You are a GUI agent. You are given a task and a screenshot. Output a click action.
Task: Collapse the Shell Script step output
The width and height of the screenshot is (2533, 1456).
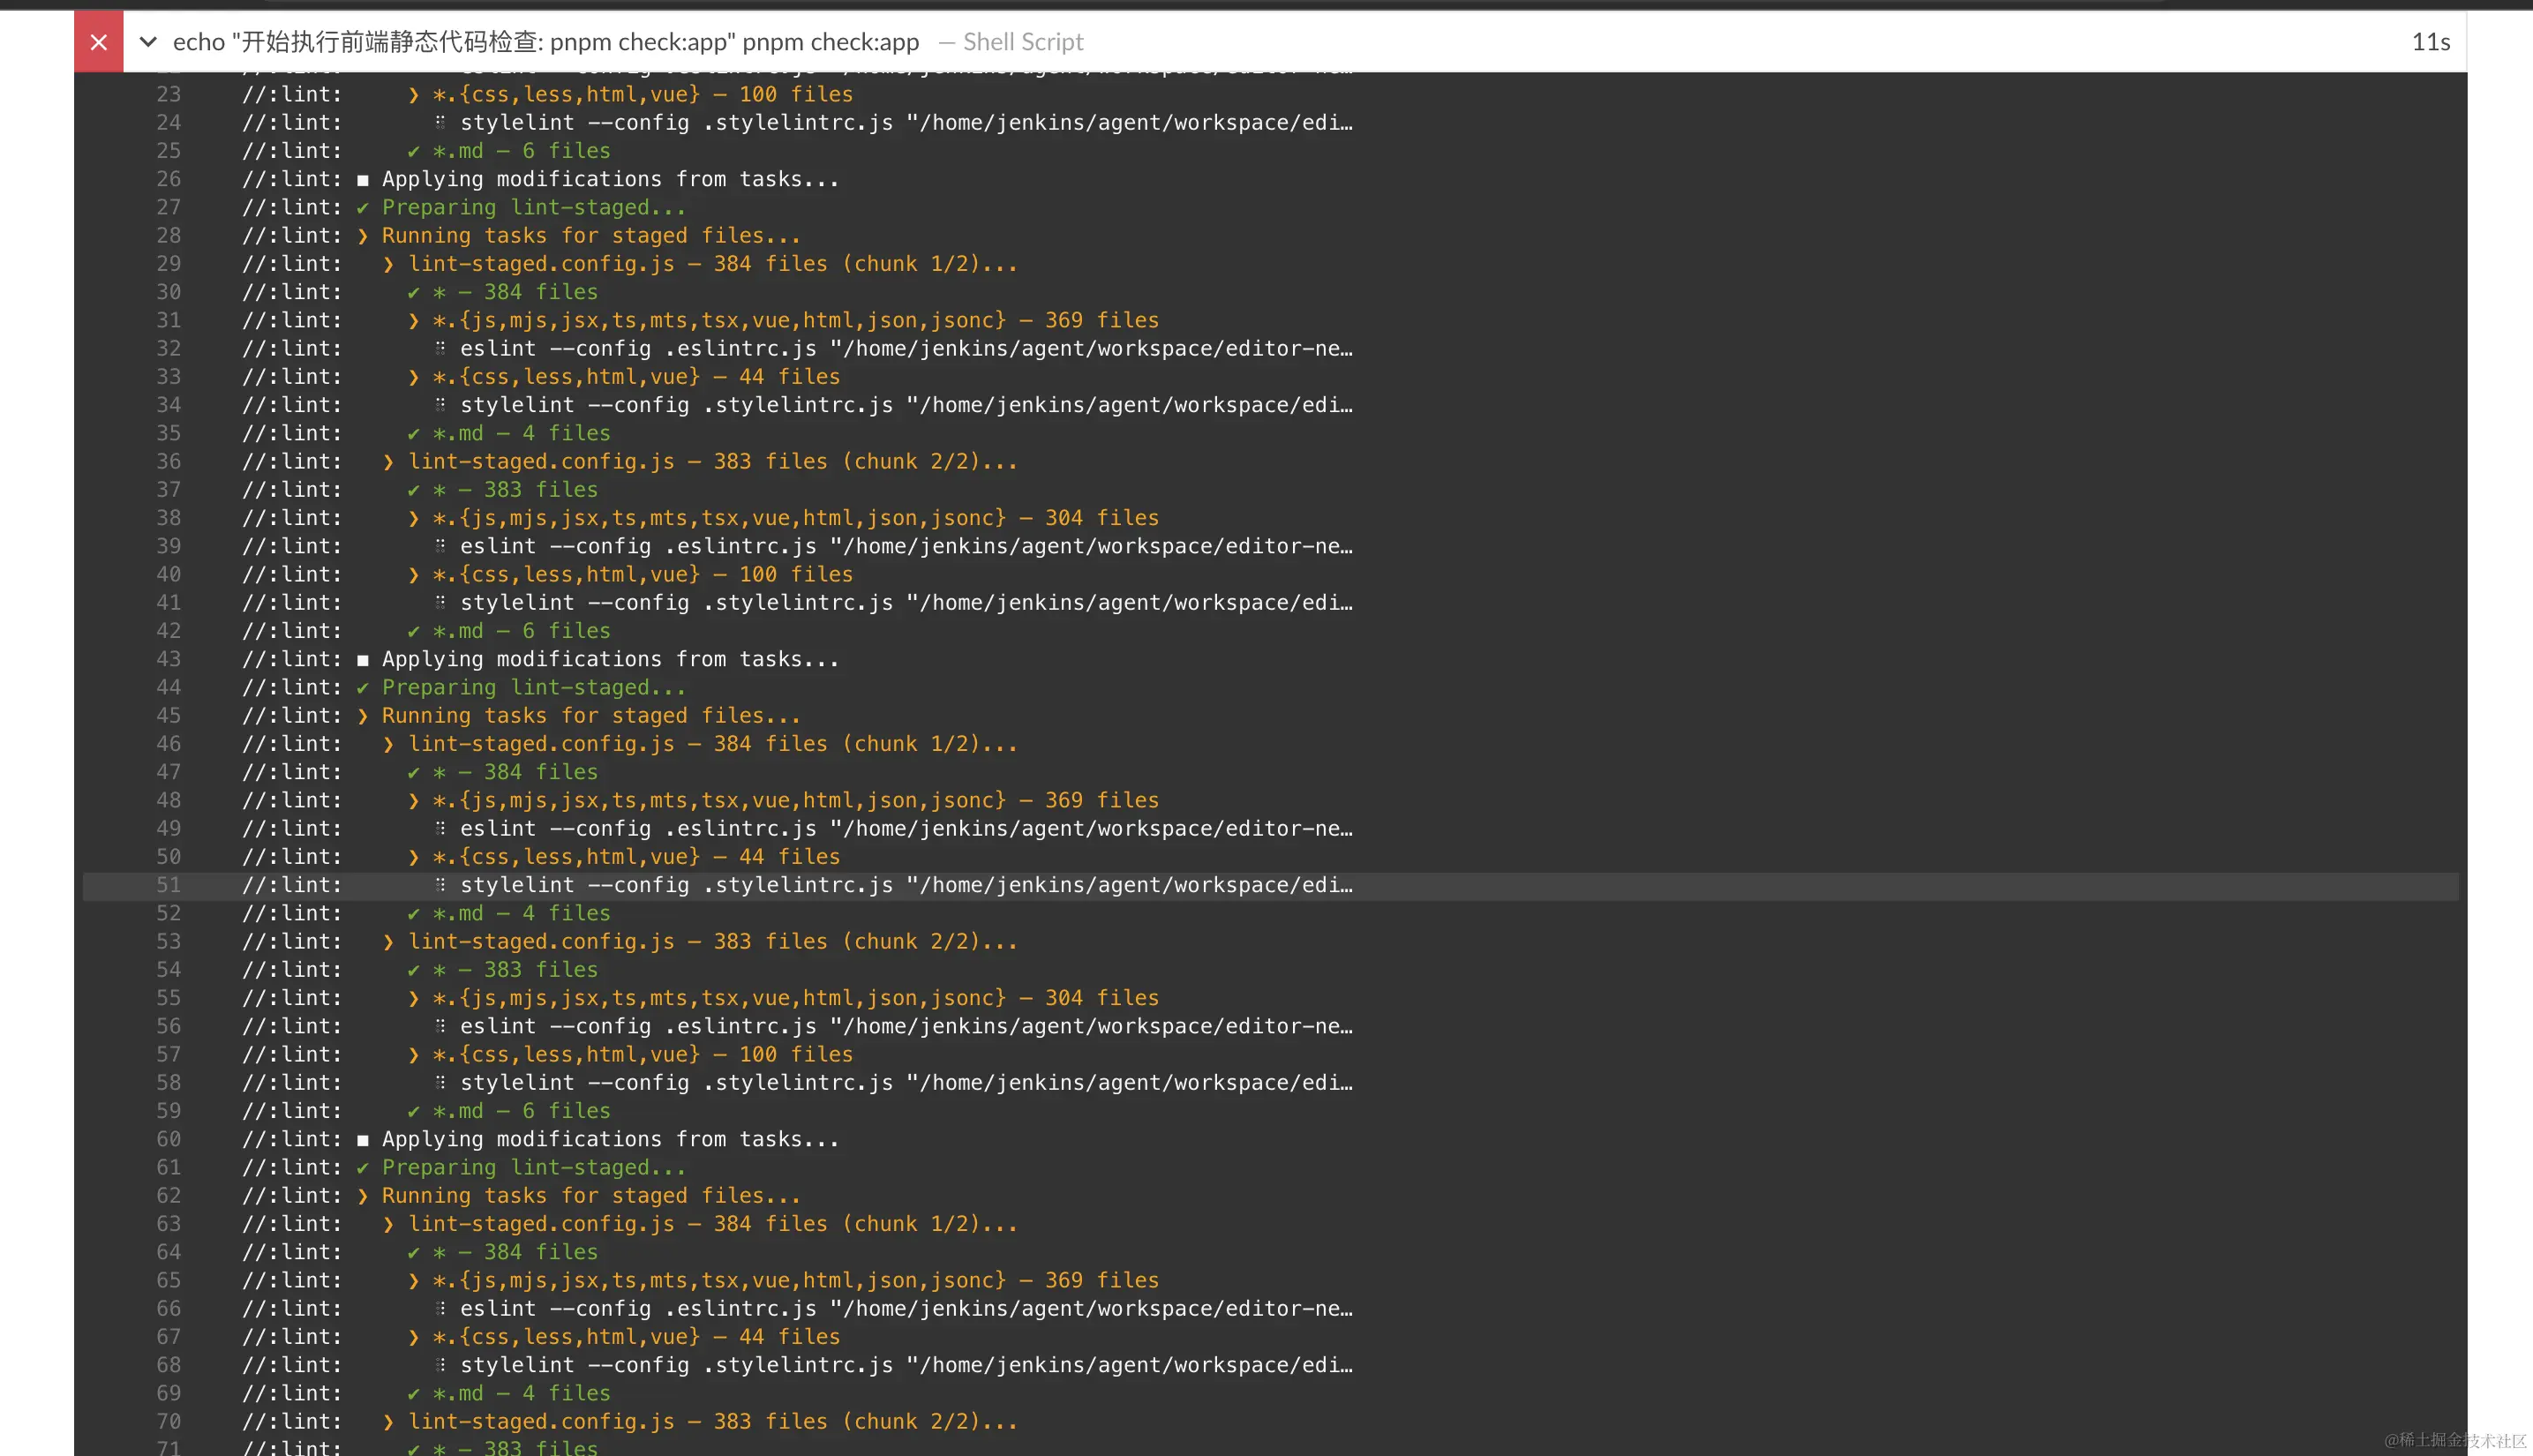[x=147, y=42]
